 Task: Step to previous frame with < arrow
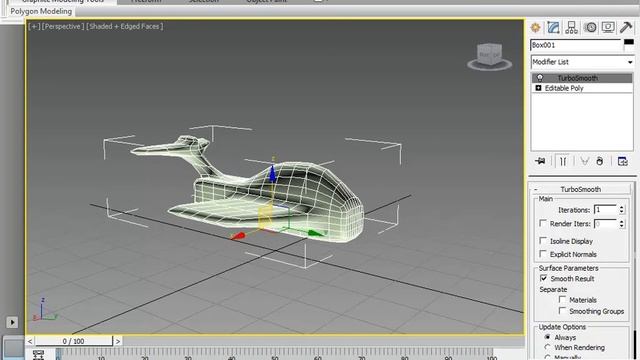pyautogui.click(x=30, y=341)
